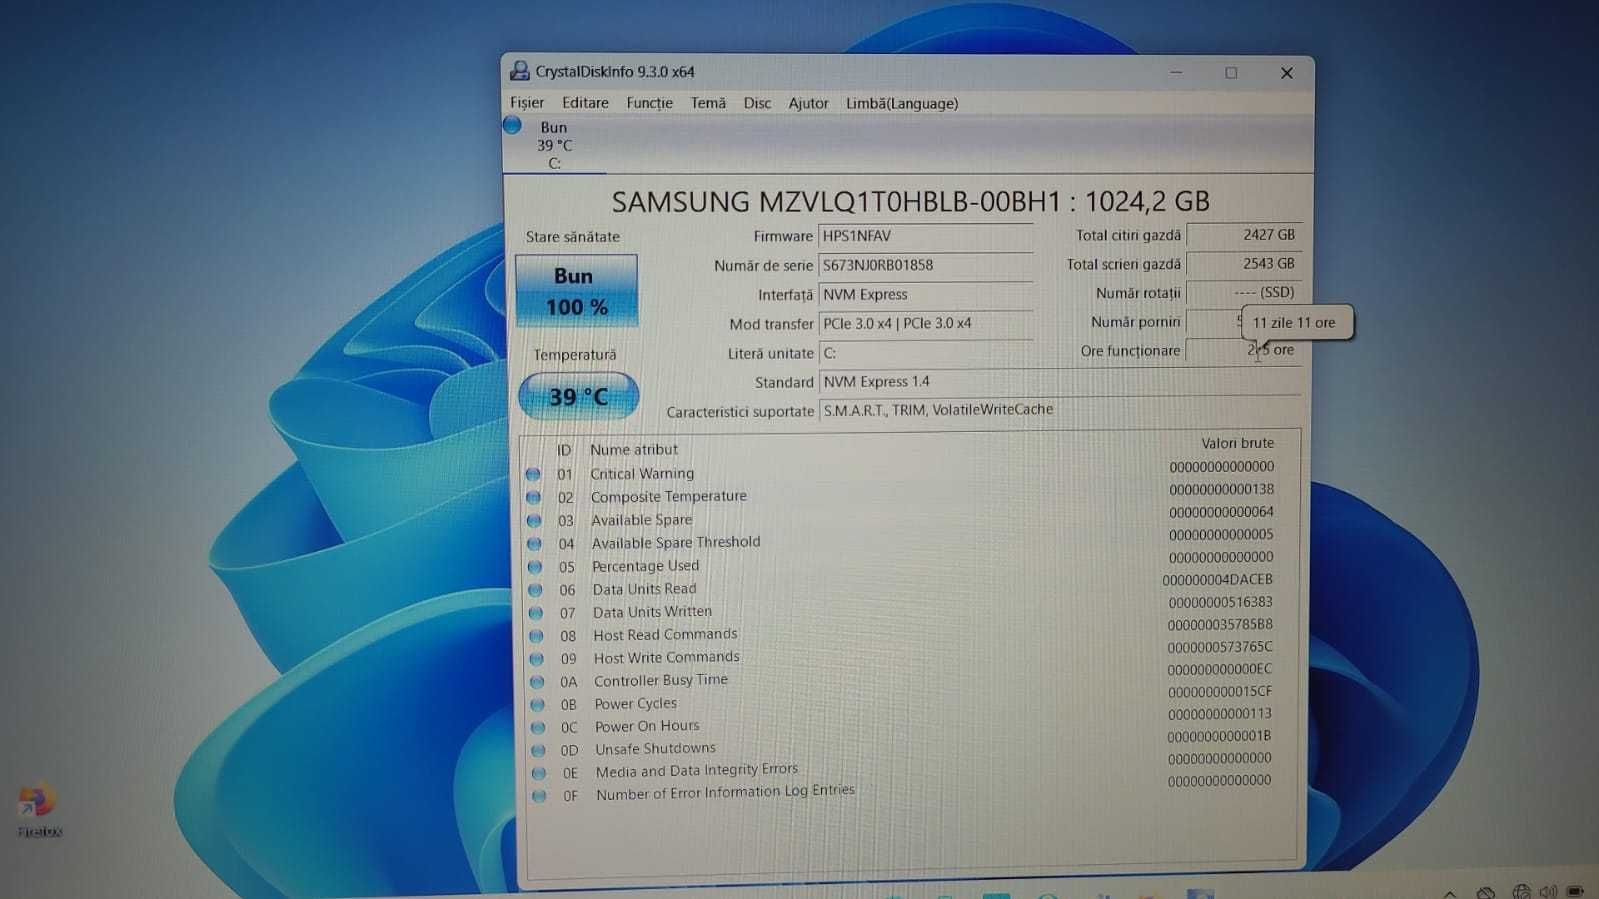Click the serial number field S673NJ0RB01858
Screen dimensions: 1599x899
click(925, 265)
